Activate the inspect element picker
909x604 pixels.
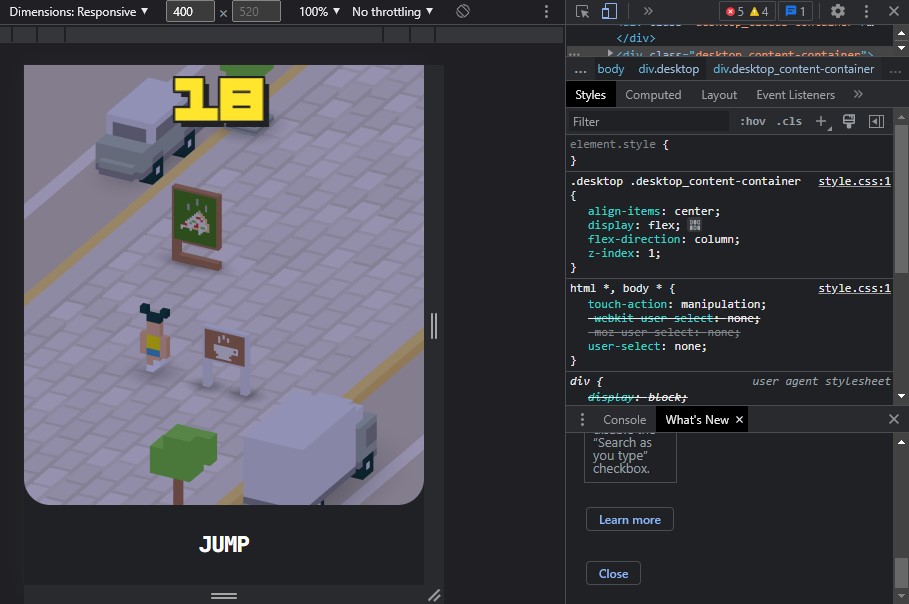click(583, 12)
